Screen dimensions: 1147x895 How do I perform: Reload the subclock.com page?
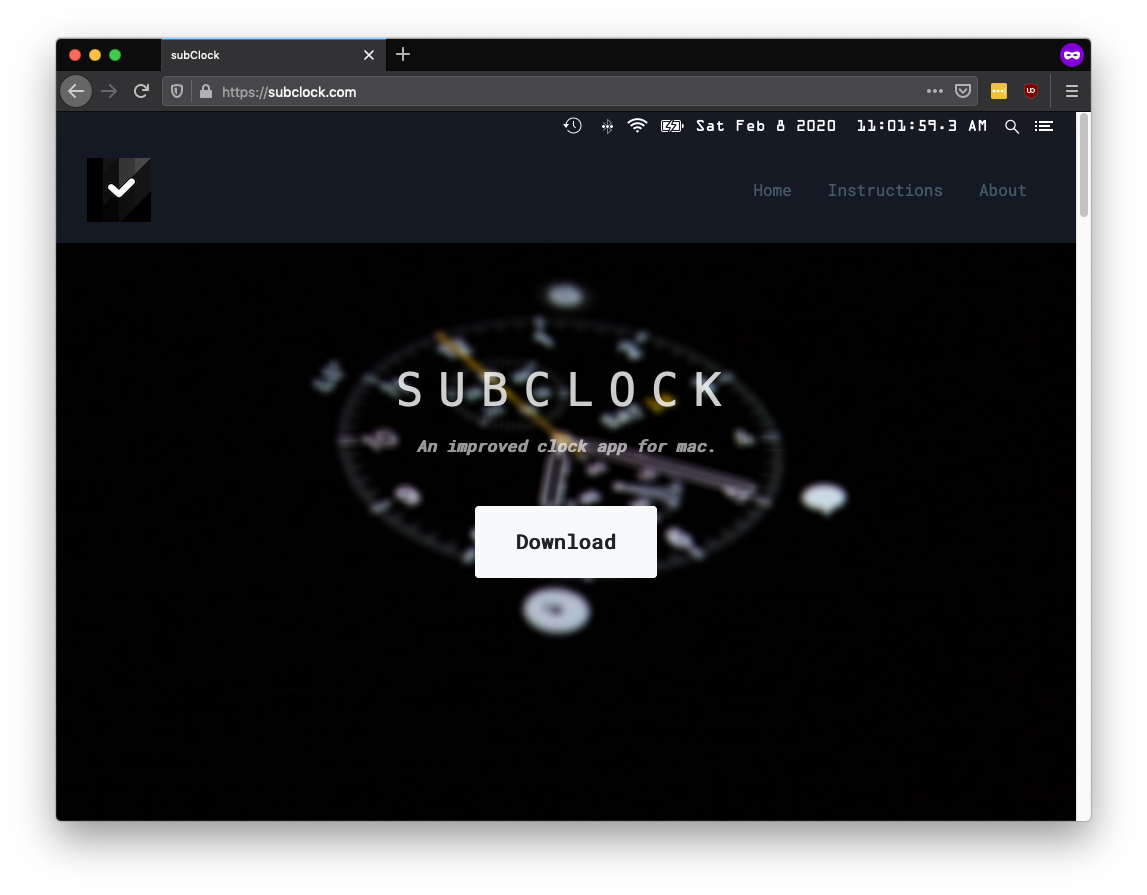click(141, 91)
